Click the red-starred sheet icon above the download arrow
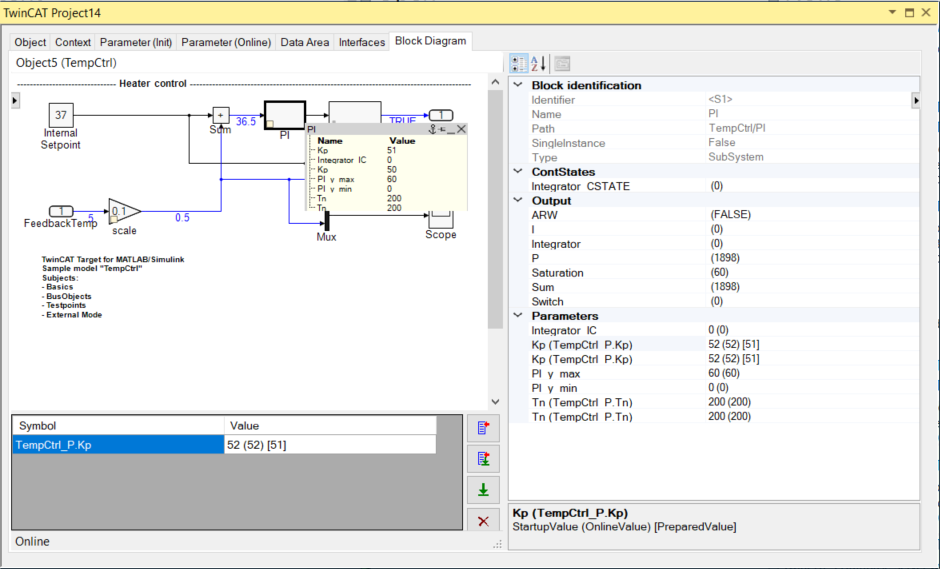Viewport: 940px width, 569px height. (x=483, y=427)
